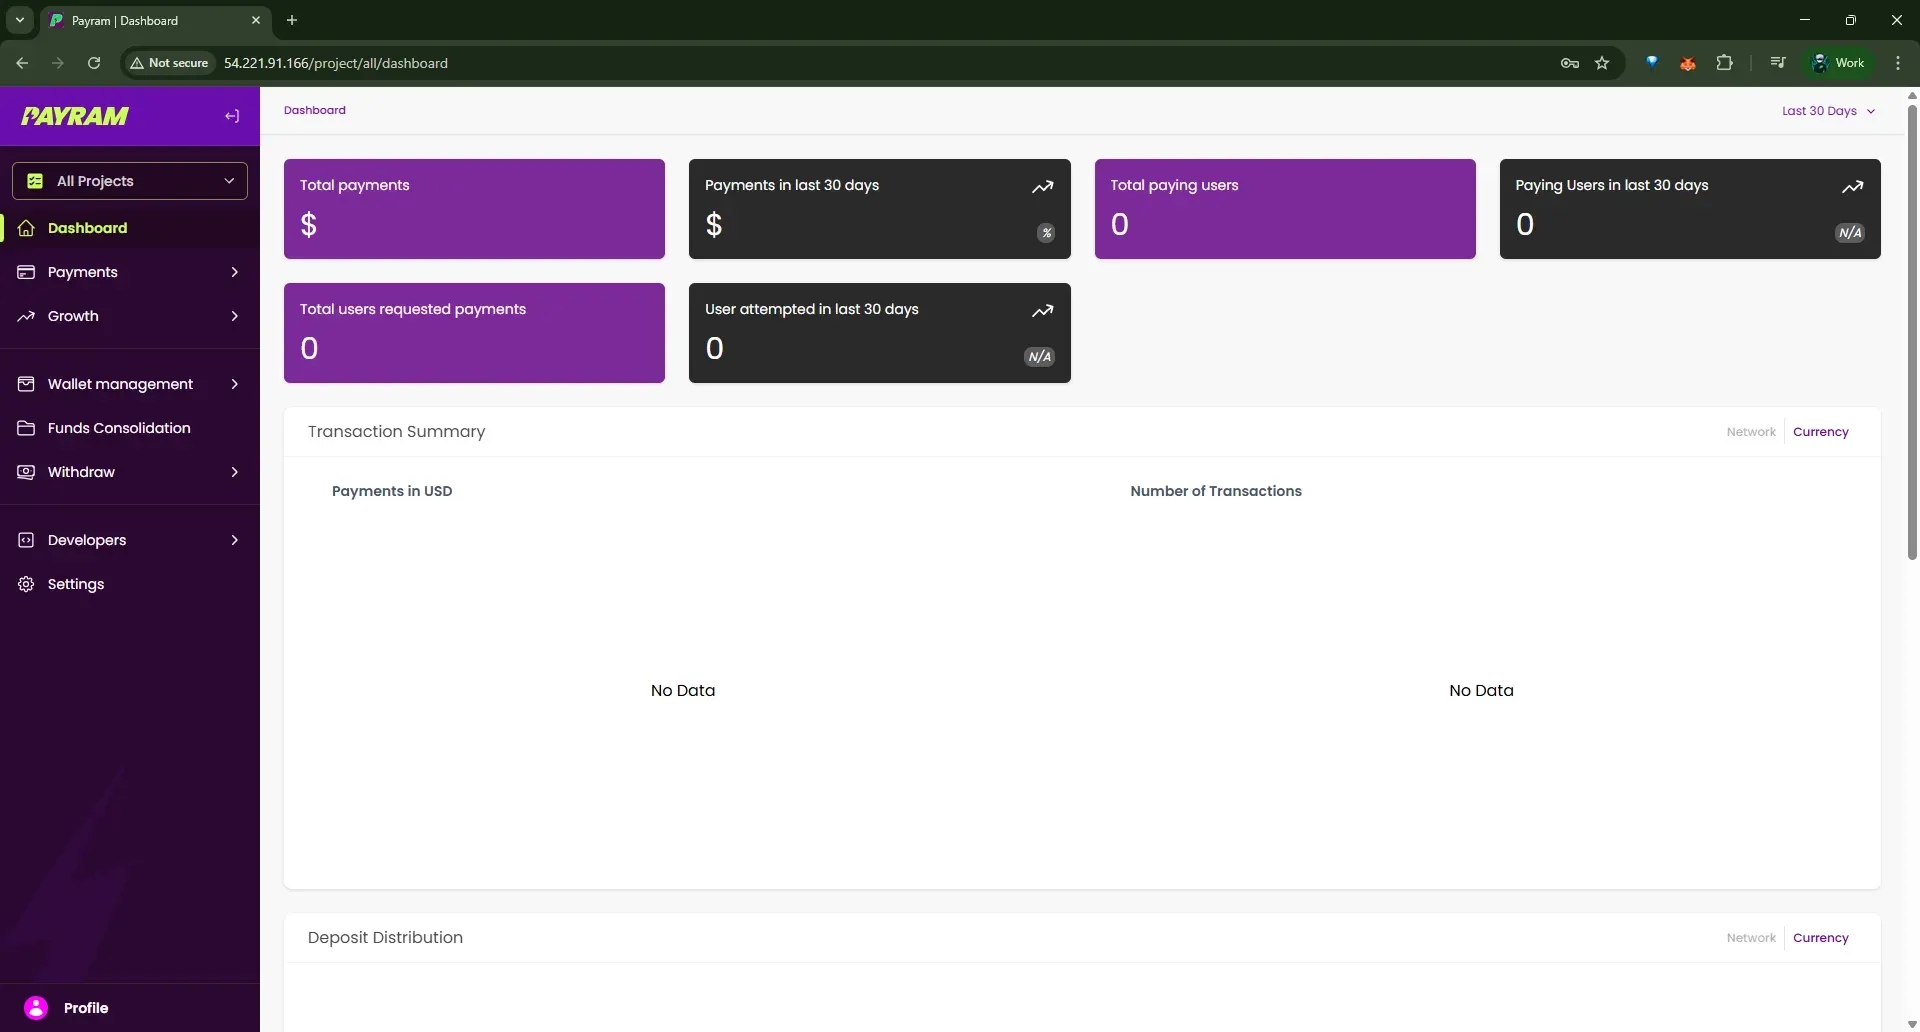
Task: Open the All Projects dropdown
Action: click(x=130, y=181)
